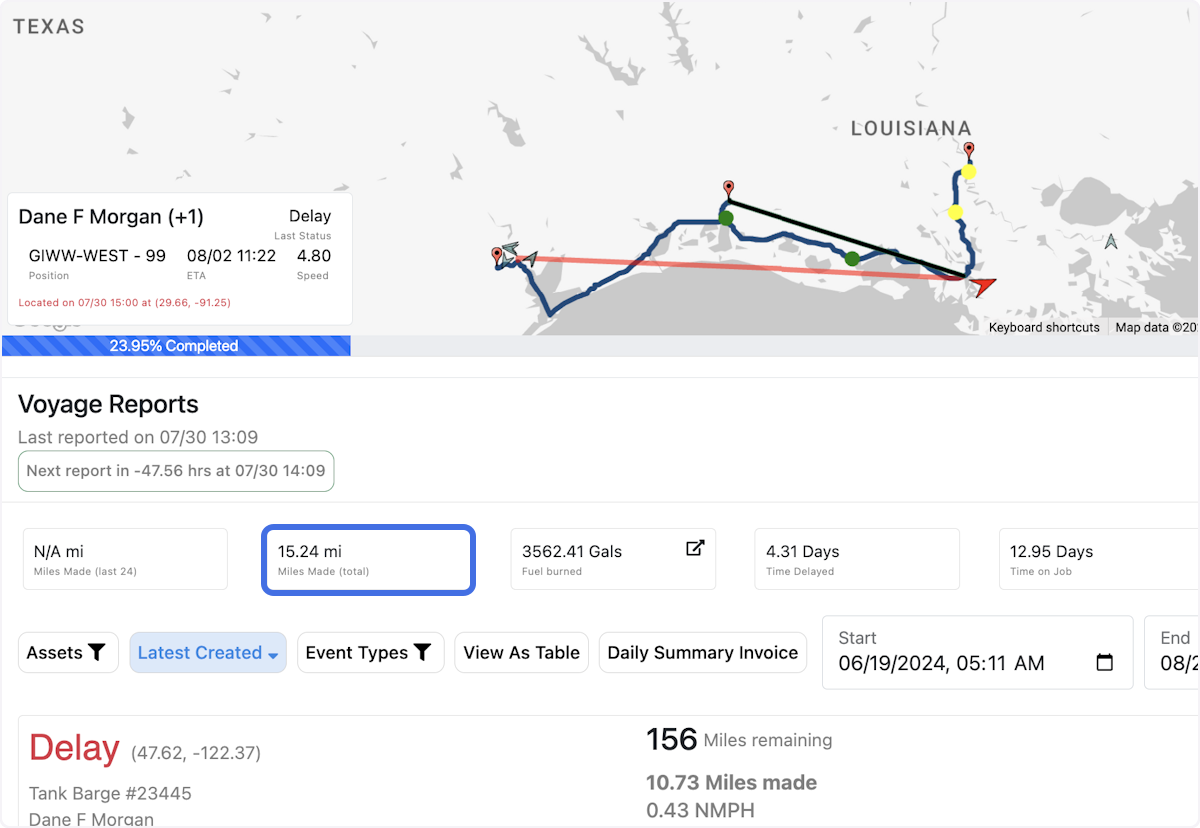This screenshot has height=828, width=1200.
Task: Click the green dot nearest the black line's pin
Action: [x=726, y=217]
